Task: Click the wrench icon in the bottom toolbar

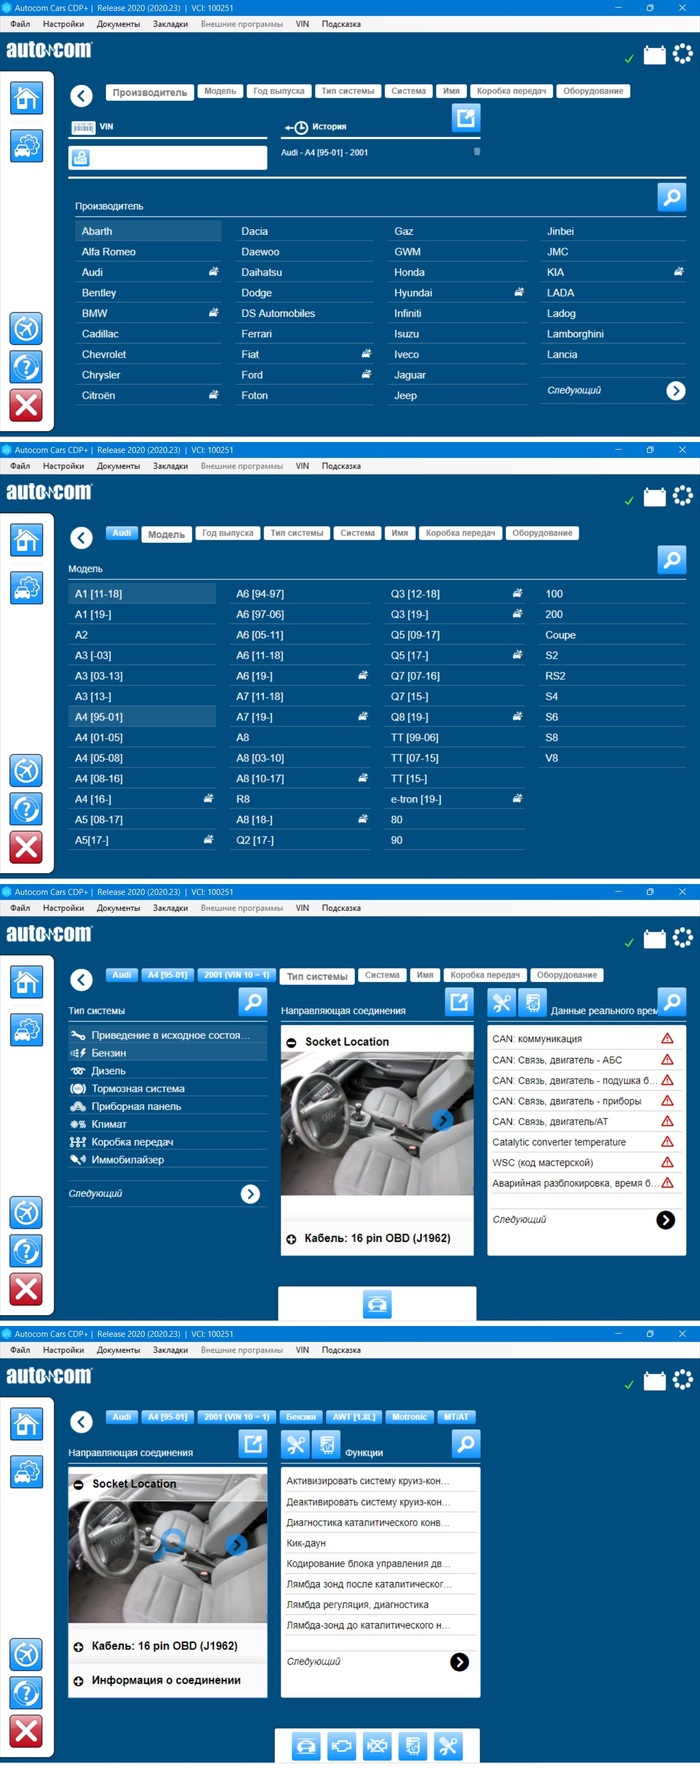Action: pyautogui.click(x=448, y=1746)
